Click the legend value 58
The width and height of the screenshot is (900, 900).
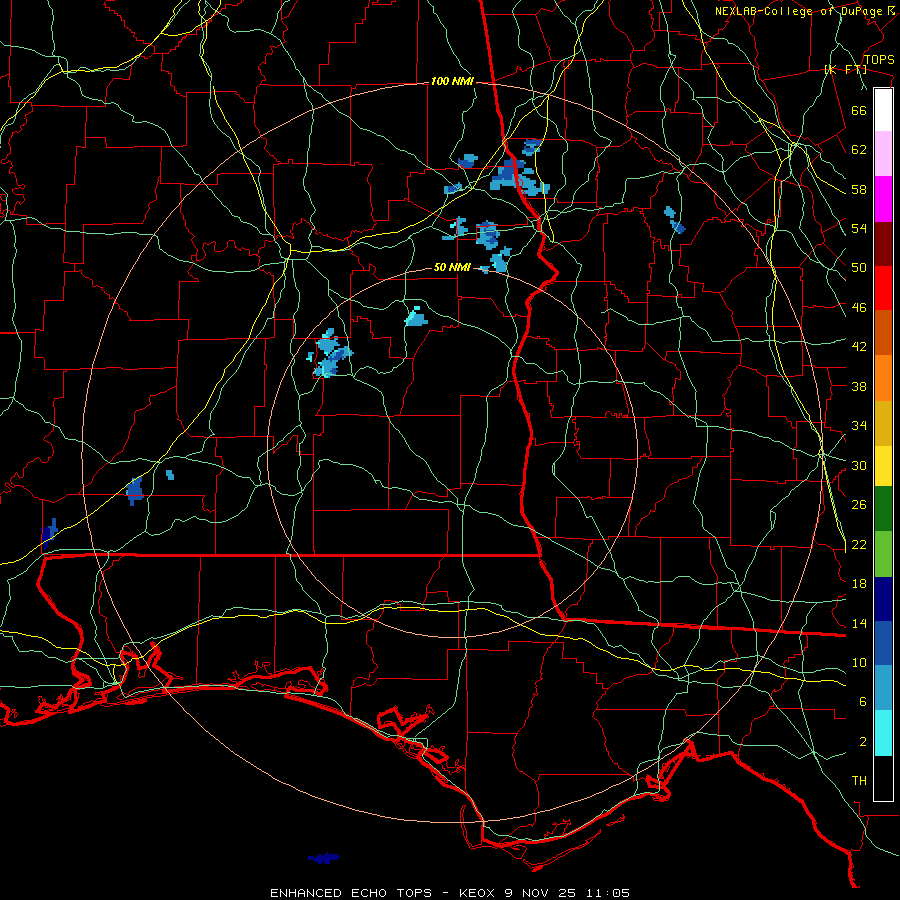coord(859,189)
